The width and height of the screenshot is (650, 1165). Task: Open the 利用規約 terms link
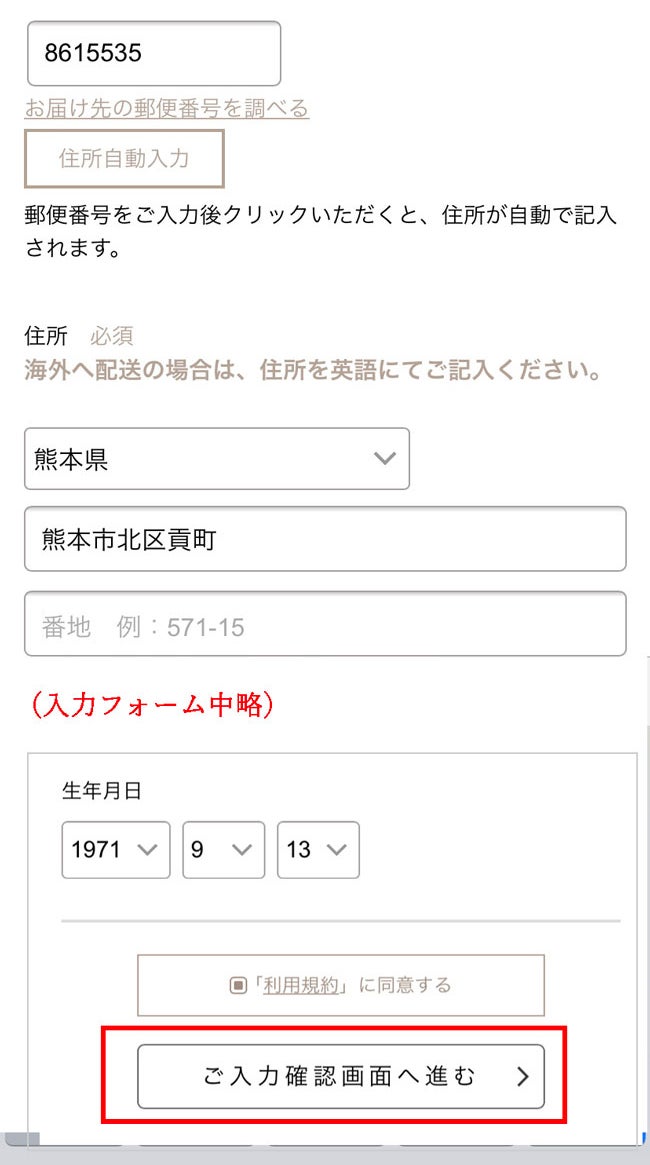pyautogui.click(x=303, y=986)
